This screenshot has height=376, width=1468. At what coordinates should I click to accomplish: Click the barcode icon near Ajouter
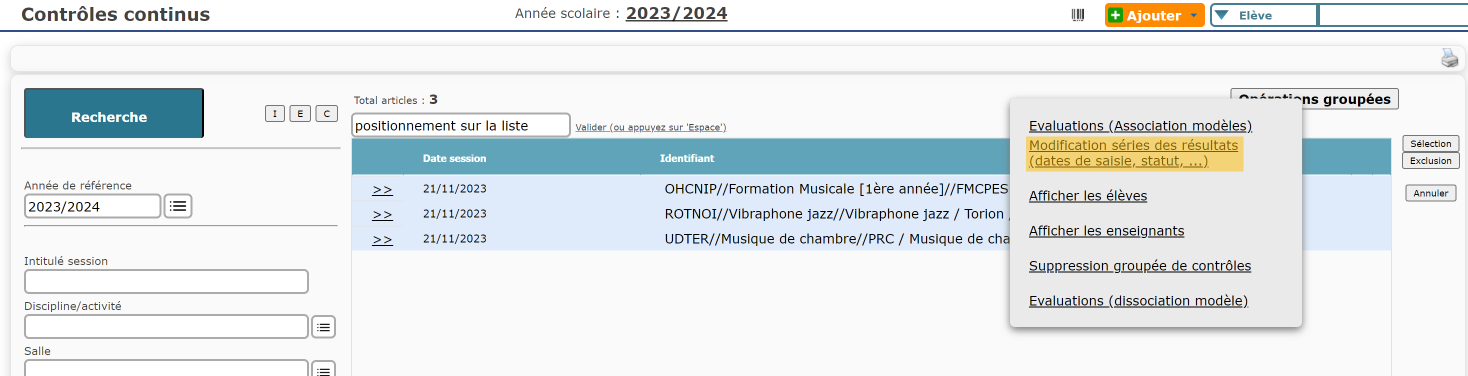(1078, 16)
